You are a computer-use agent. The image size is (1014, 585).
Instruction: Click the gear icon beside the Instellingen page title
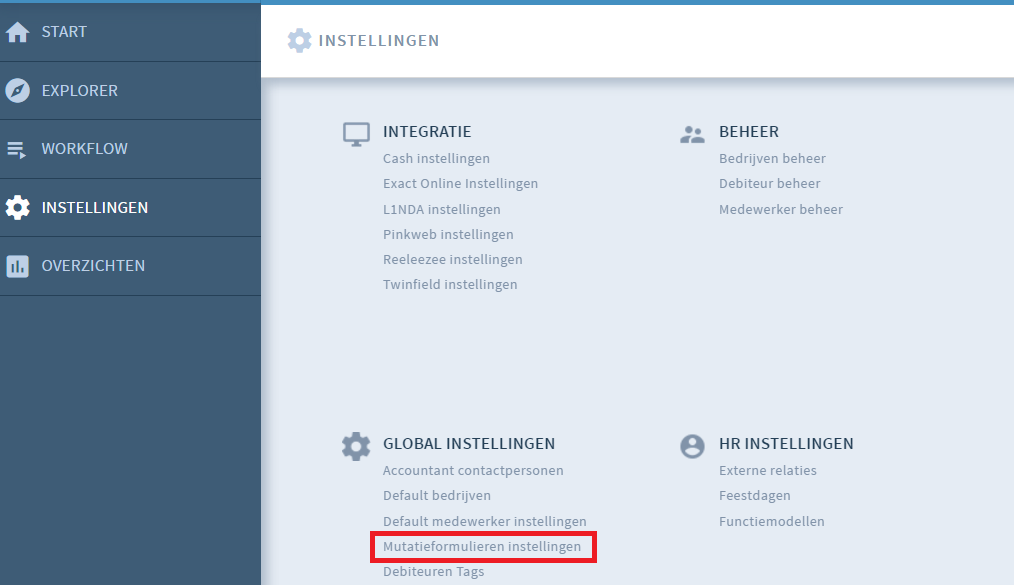click(299, 40)
